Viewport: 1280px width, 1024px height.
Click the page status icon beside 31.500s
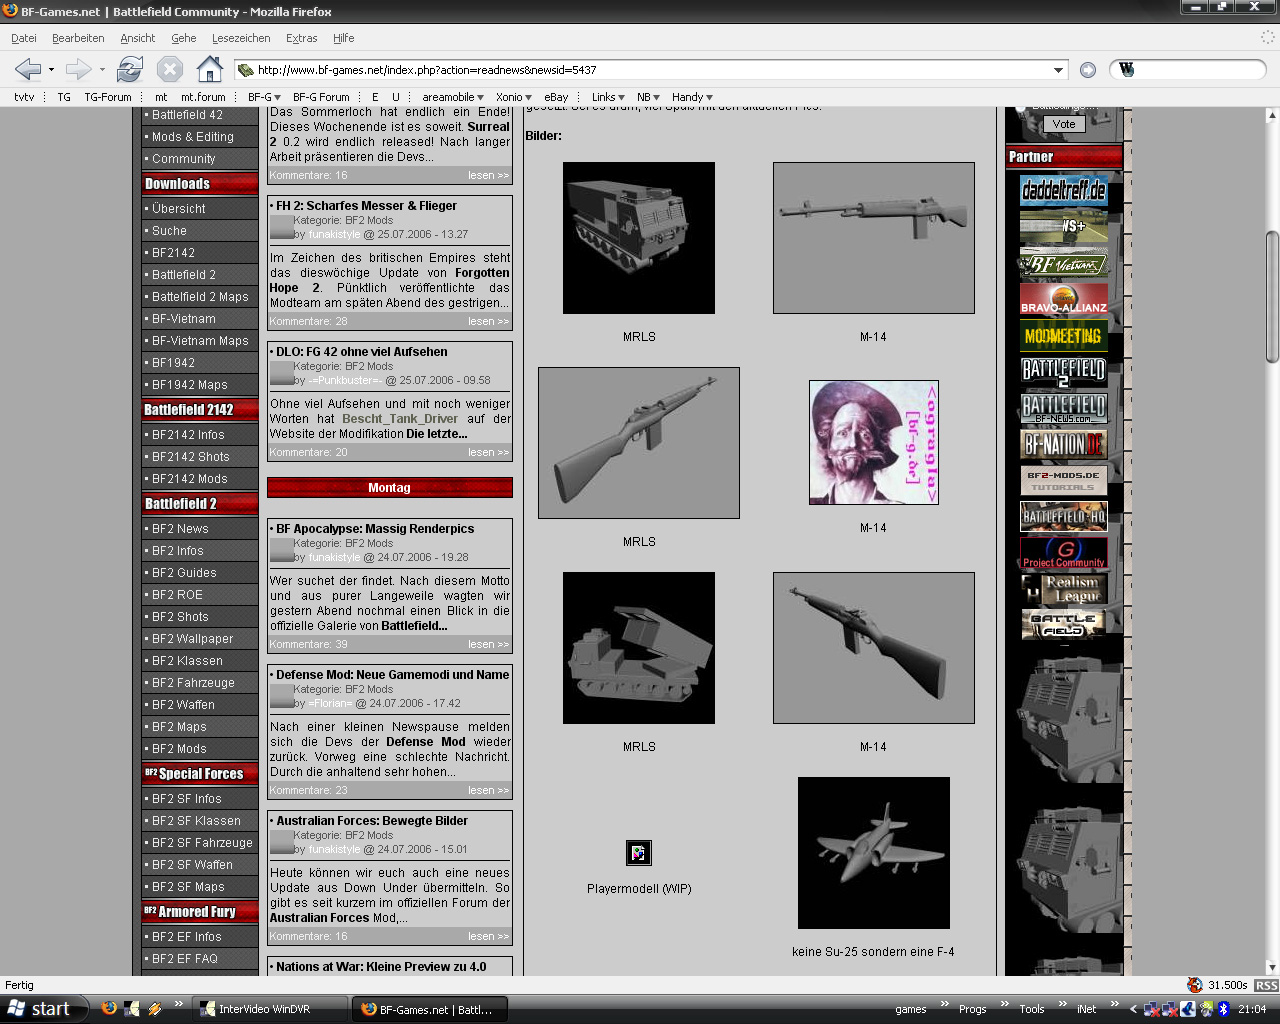coord(1194,986)
